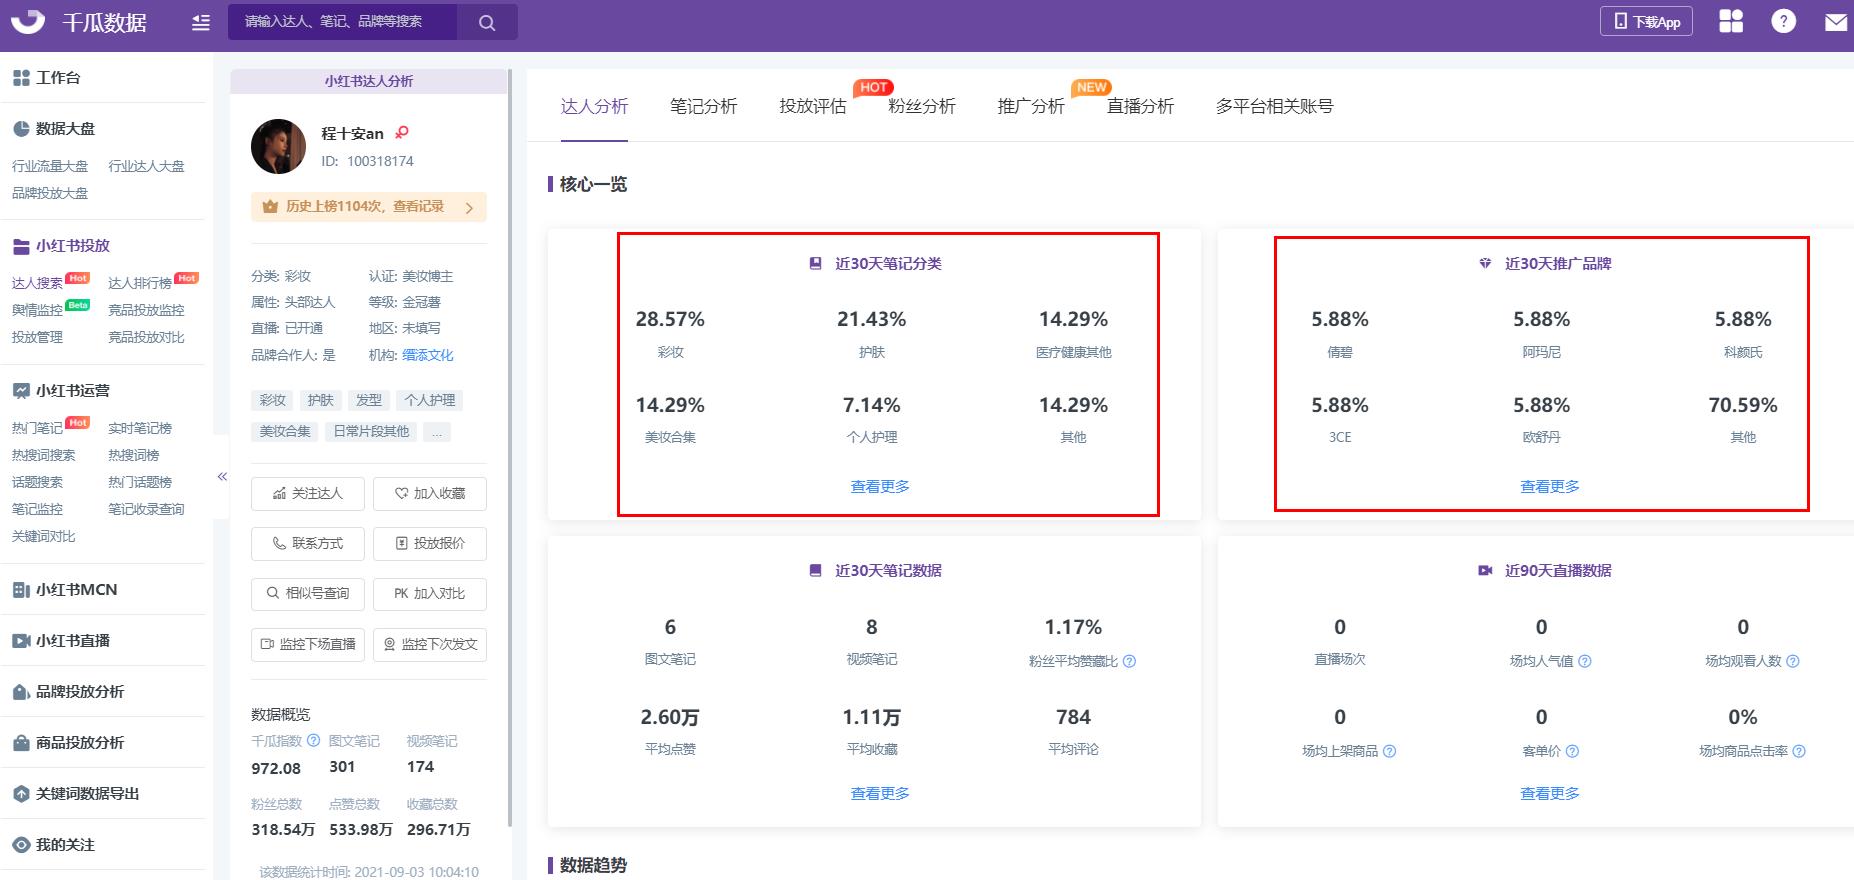Open the 缙添文化 agency link

[428, 355]
